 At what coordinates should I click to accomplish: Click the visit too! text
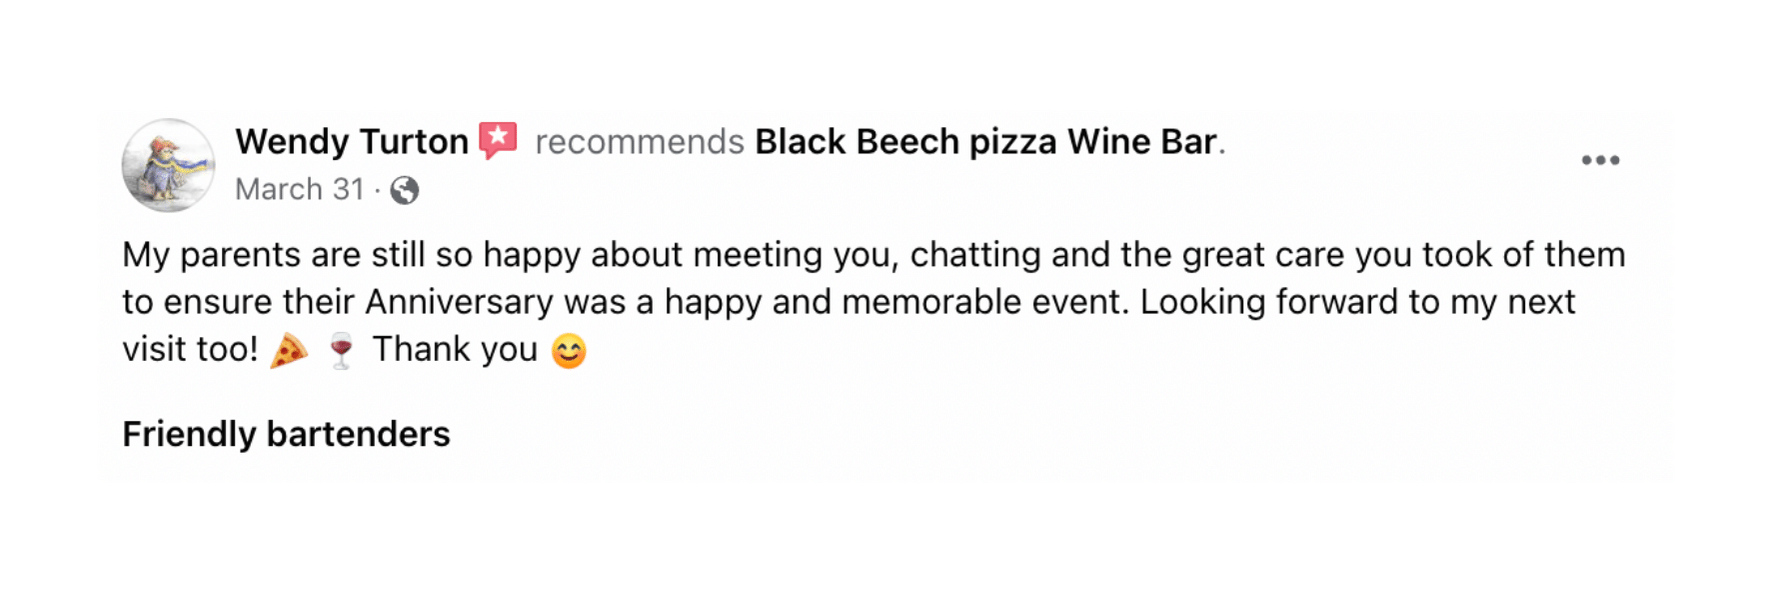click(x=190, y=349)
